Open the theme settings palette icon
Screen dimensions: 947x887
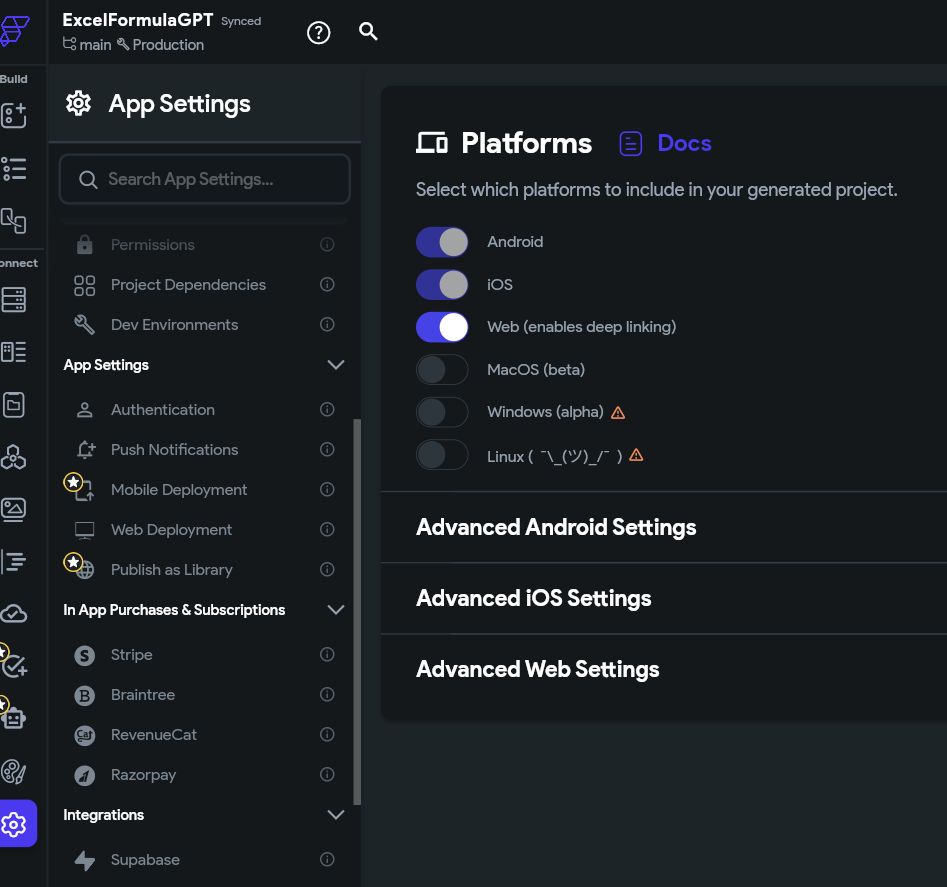tap(14, 771)
